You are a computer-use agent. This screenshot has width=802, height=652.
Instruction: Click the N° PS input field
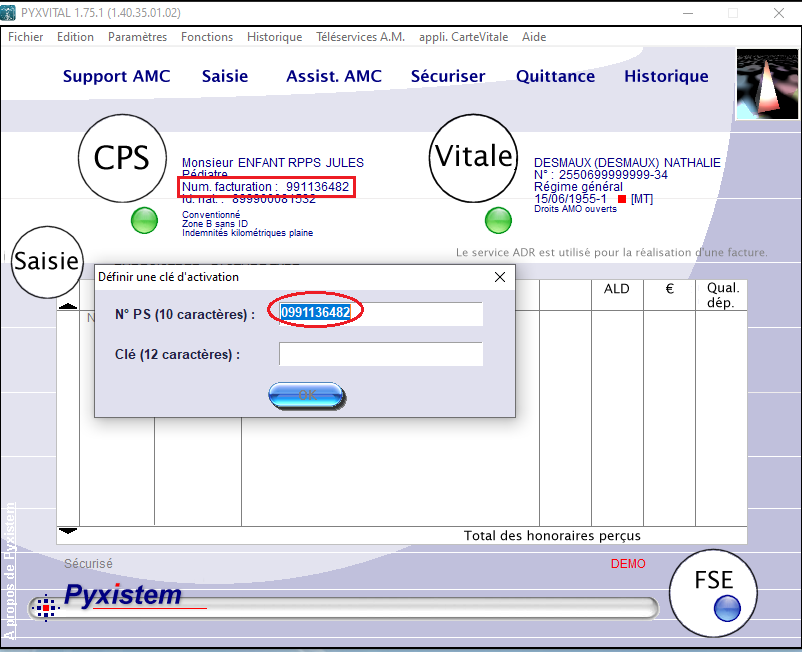pos(381,313)
